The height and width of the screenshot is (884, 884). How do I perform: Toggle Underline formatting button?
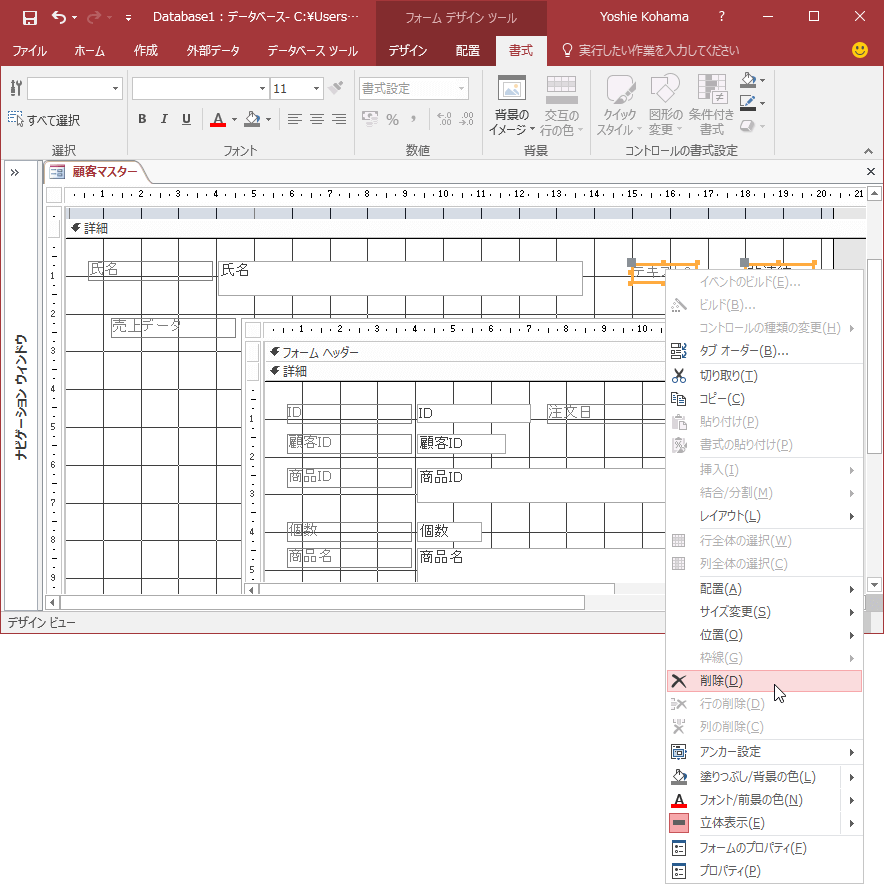(x=186, y=119)
